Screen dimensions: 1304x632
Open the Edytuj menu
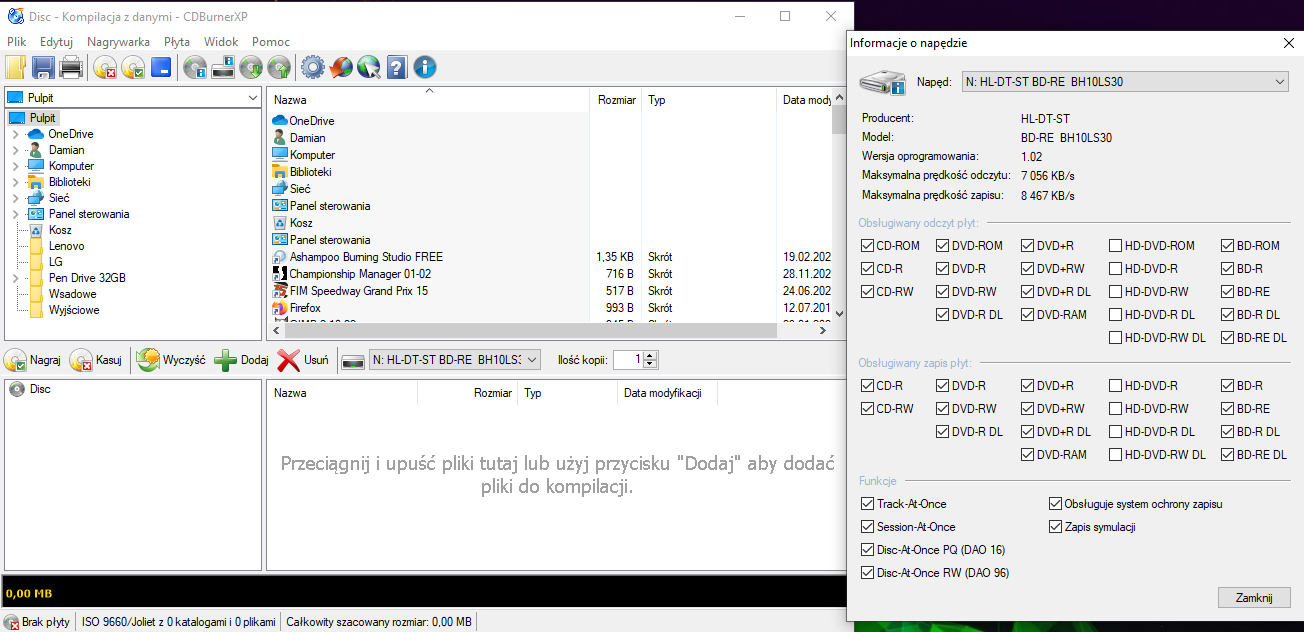tap(56, 42)
